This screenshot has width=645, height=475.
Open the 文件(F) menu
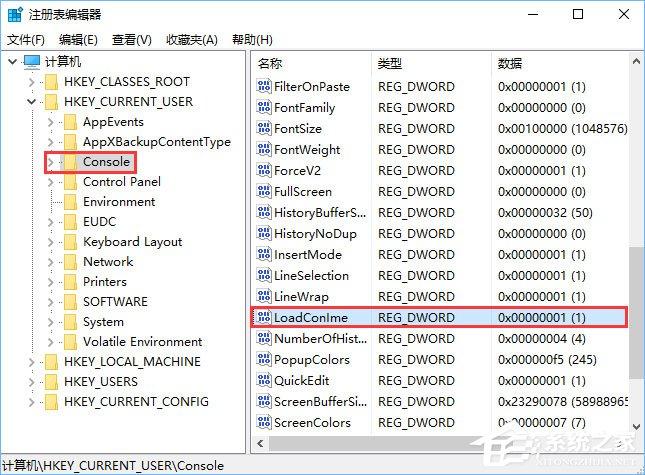(26, 40)
